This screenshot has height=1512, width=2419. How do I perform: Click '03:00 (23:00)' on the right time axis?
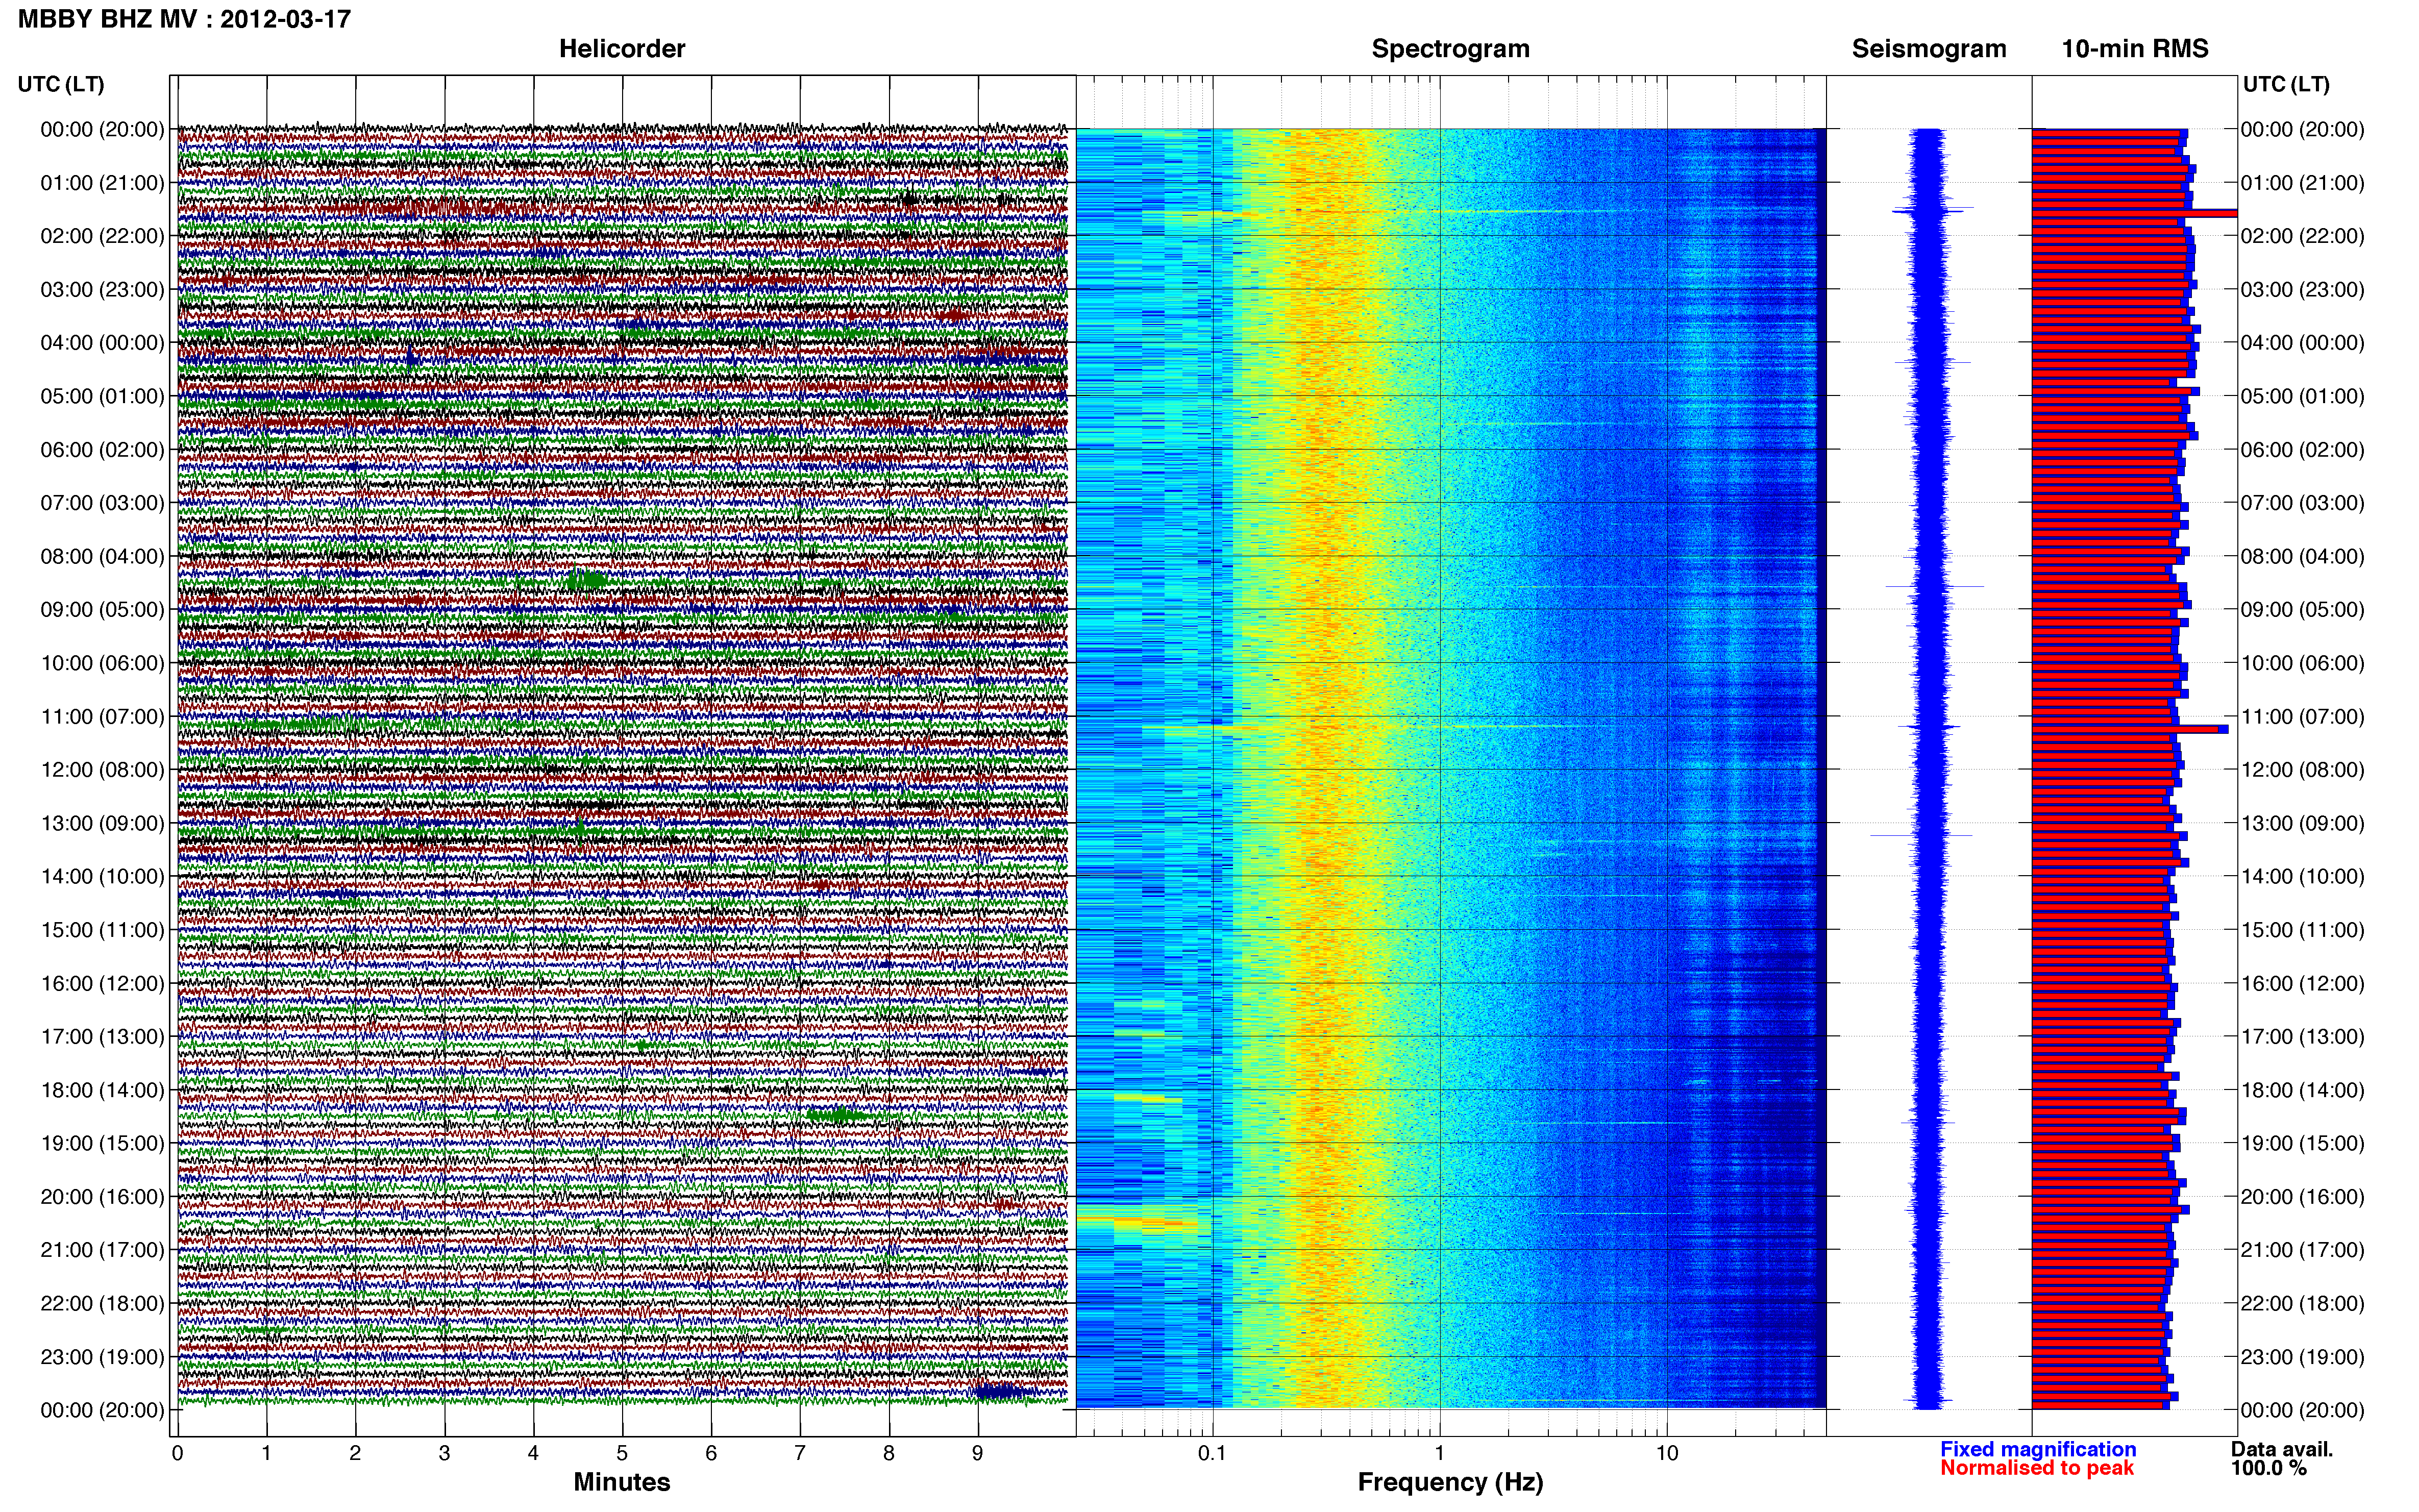click(2303, 290)
